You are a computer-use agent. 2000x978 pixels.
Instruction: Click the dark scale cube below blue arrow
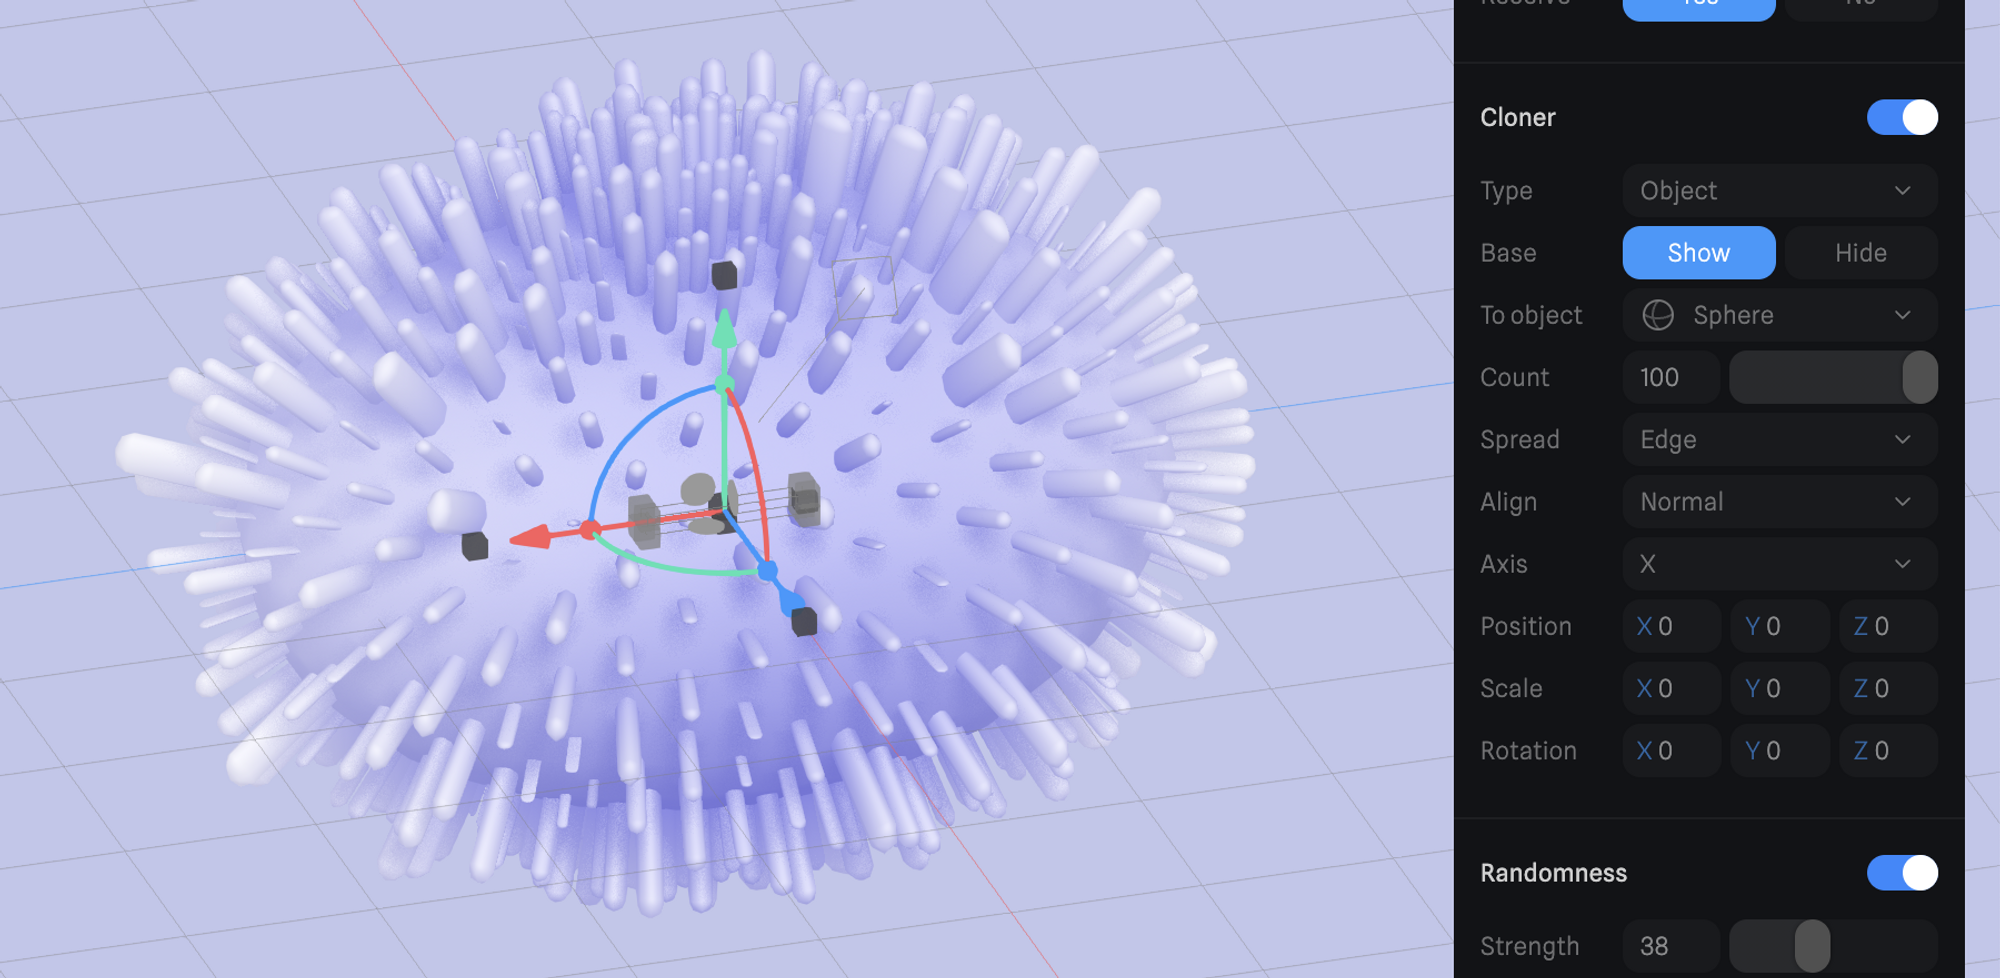[804, 622]
